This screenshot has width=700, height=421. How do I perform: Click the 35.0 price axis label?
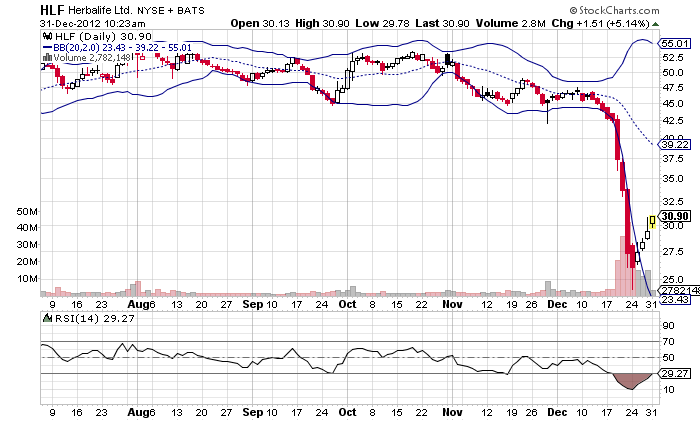pyautogui.click(x=673, y=179)
